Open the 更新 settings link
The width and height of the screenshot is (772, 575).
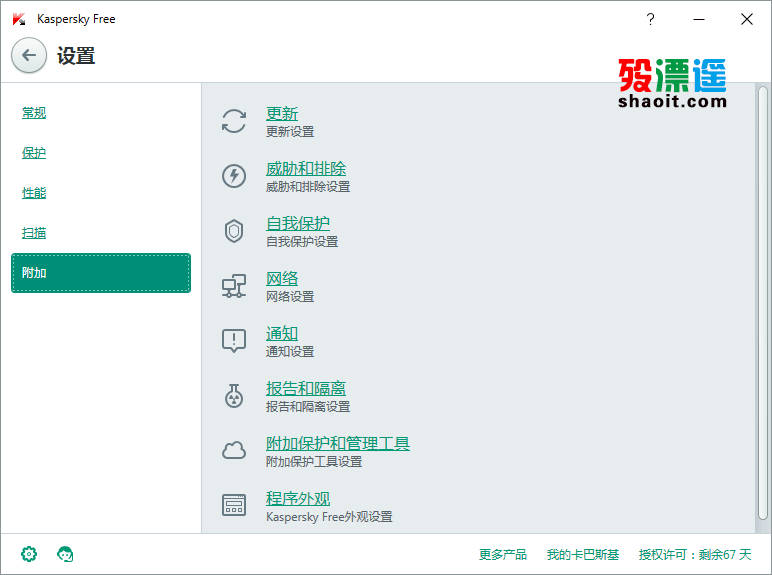pos(282,114)
